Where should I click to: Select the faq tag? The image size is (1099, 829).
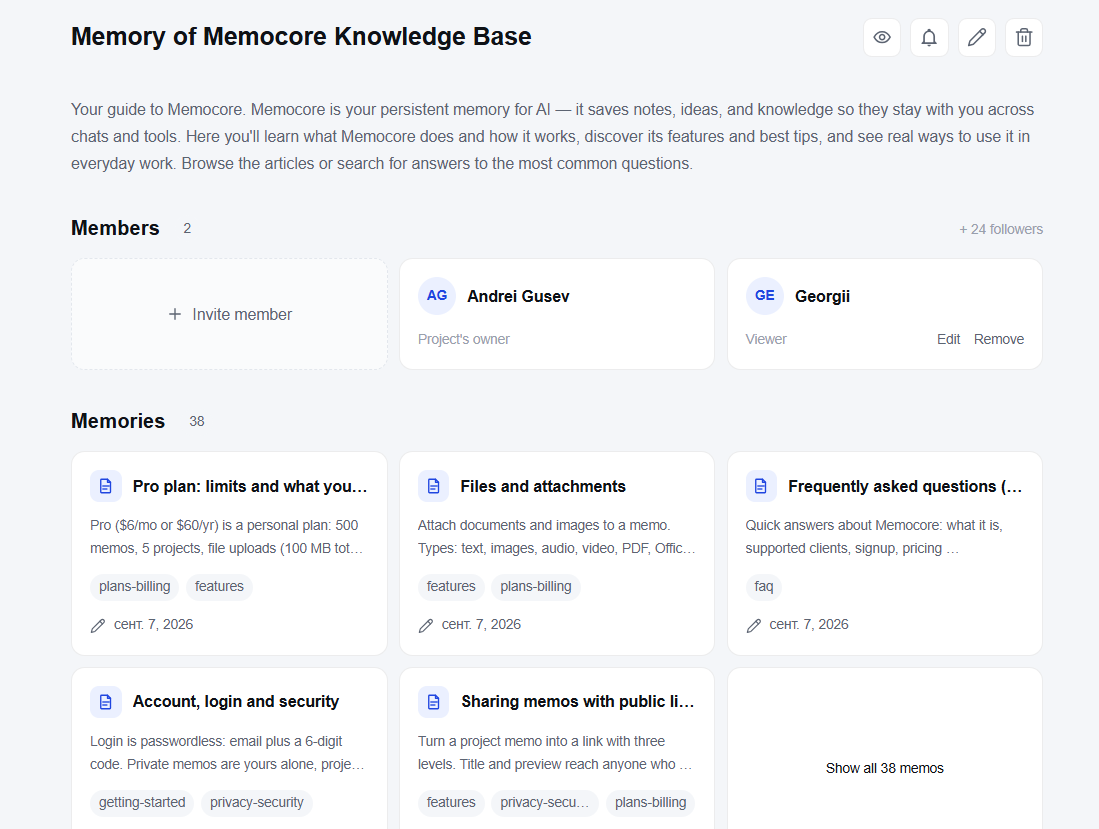point(764,587)
